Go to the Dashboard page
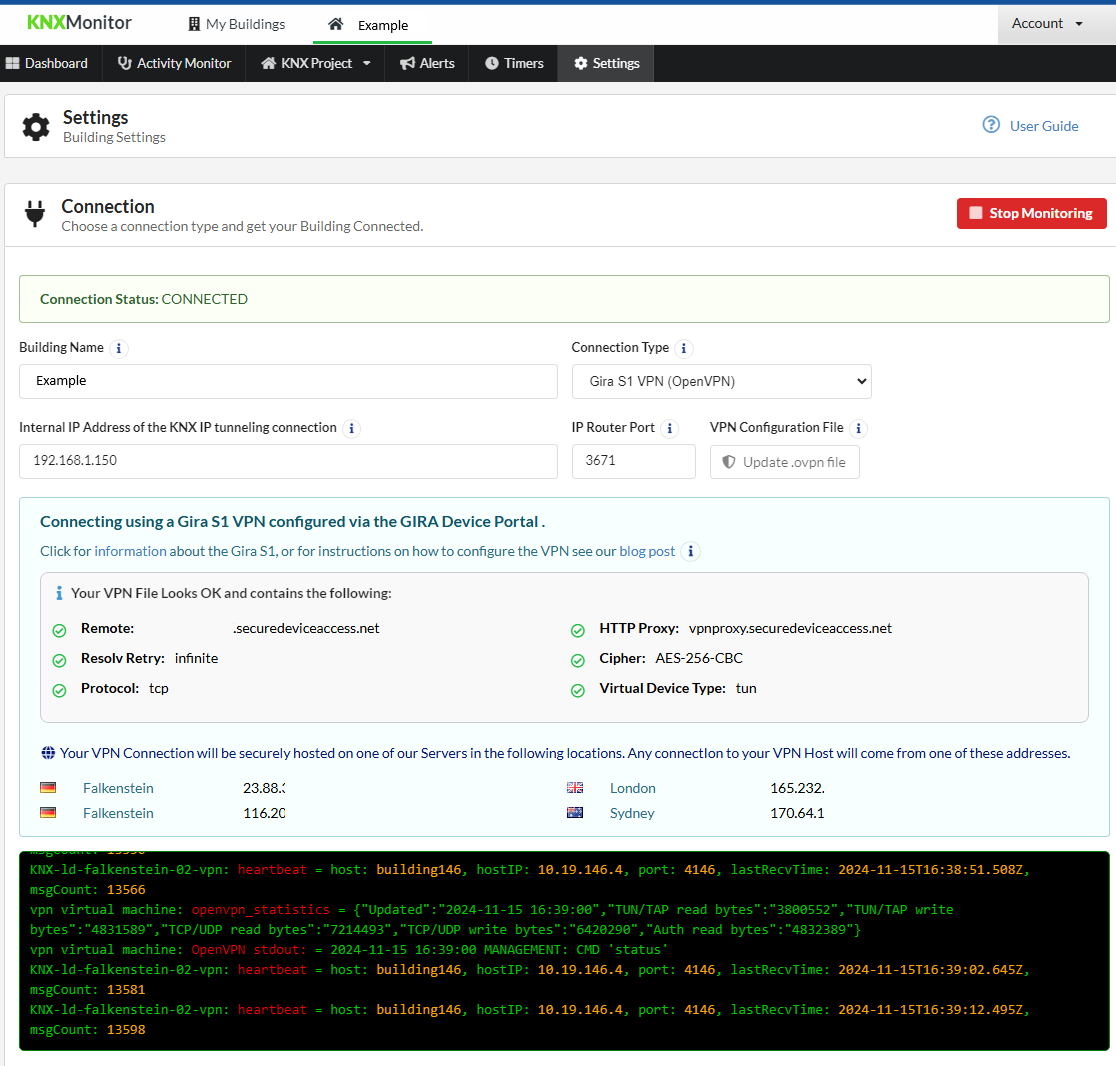 pos(47,63)
